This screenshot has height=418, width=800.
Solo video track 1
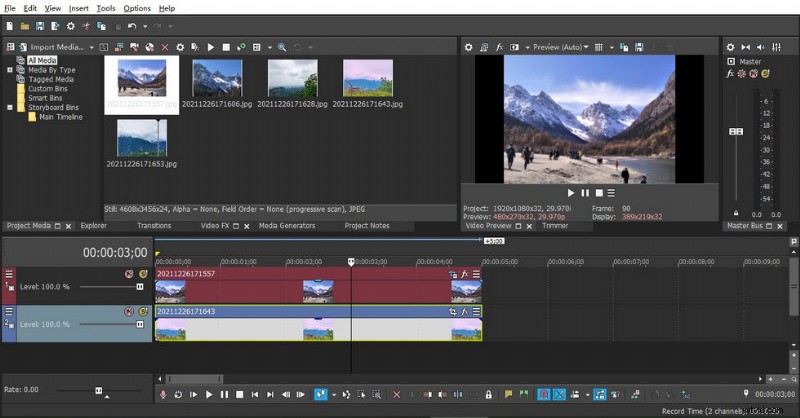click(143, 274)
